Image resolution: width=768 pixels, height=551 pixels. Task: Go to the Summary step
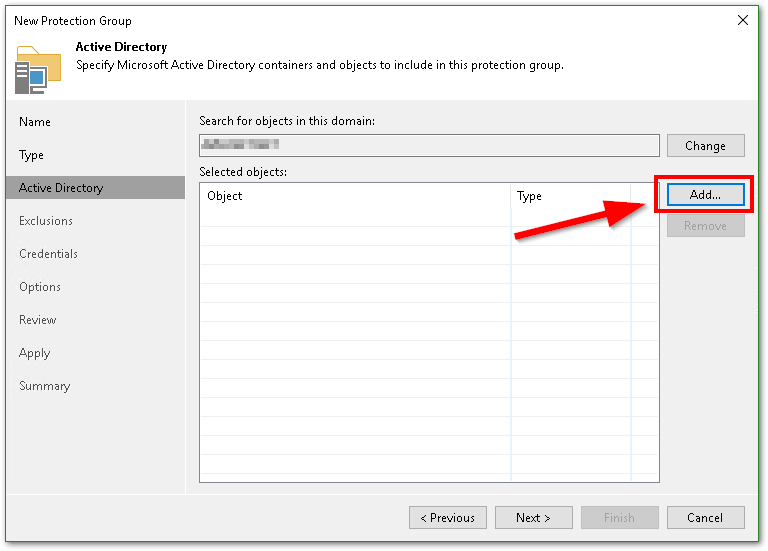pyautogui.click(x=45, y=386)
